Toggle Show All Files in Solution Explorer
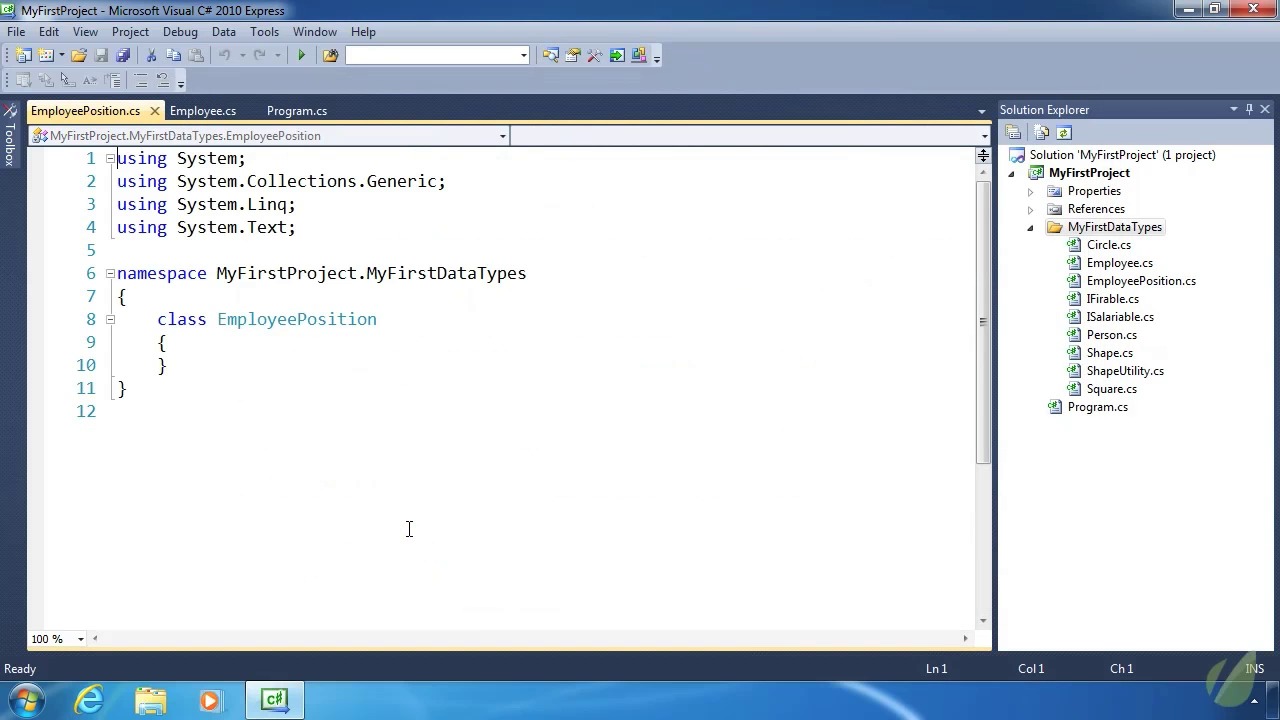The width and height of the screenshot is (1280, 720). [x=1042, y=133]
